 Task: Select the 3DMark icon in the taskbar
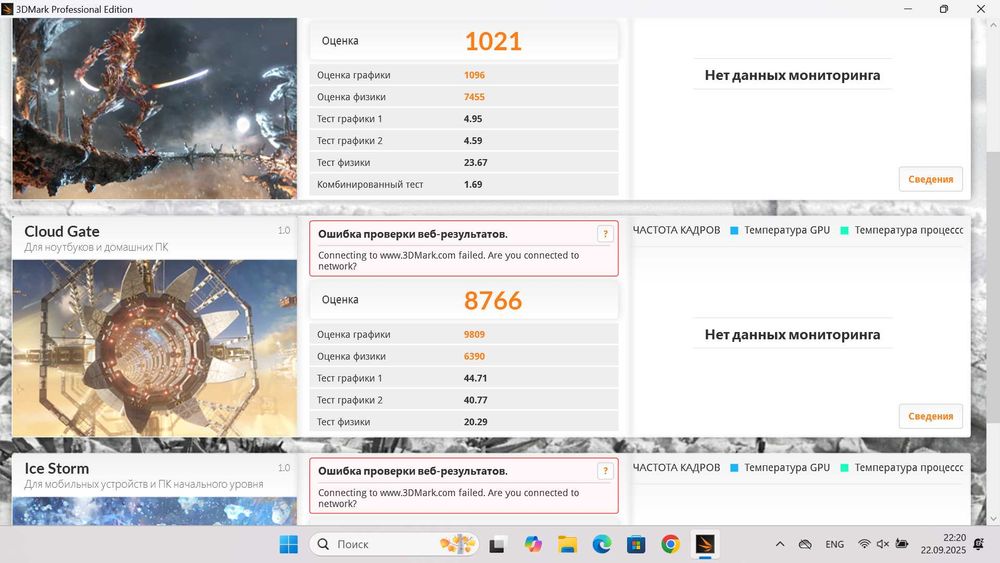click(705, 544)
